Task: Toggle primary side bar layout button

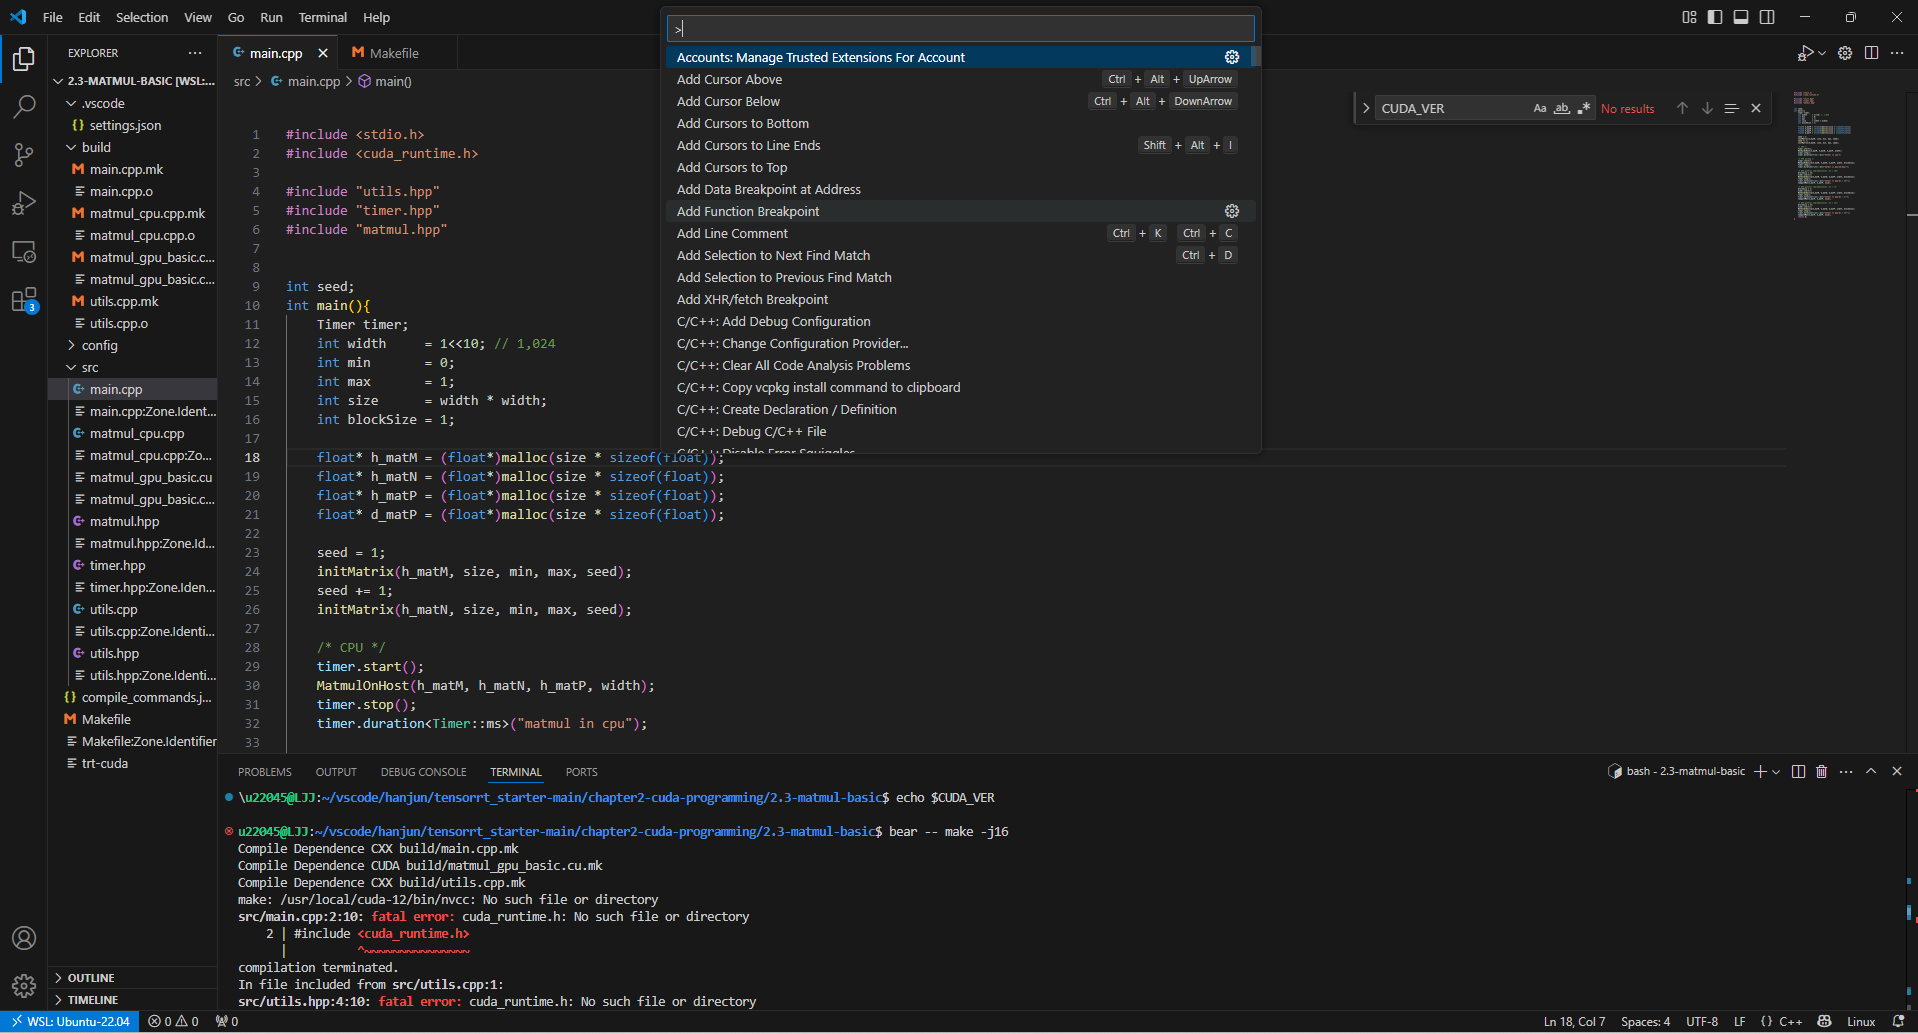Action: 1715,17
